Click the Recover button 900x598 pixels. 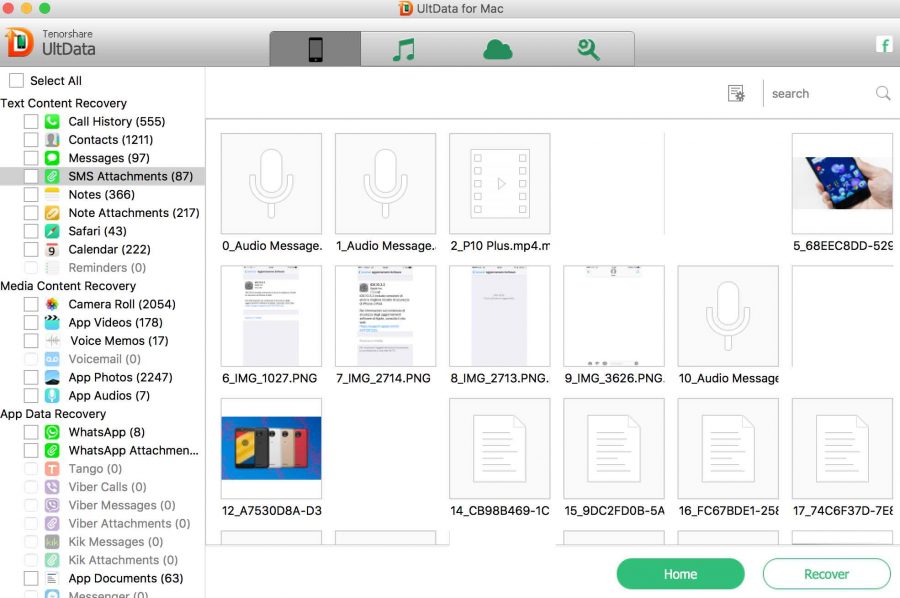coord(827,574)
